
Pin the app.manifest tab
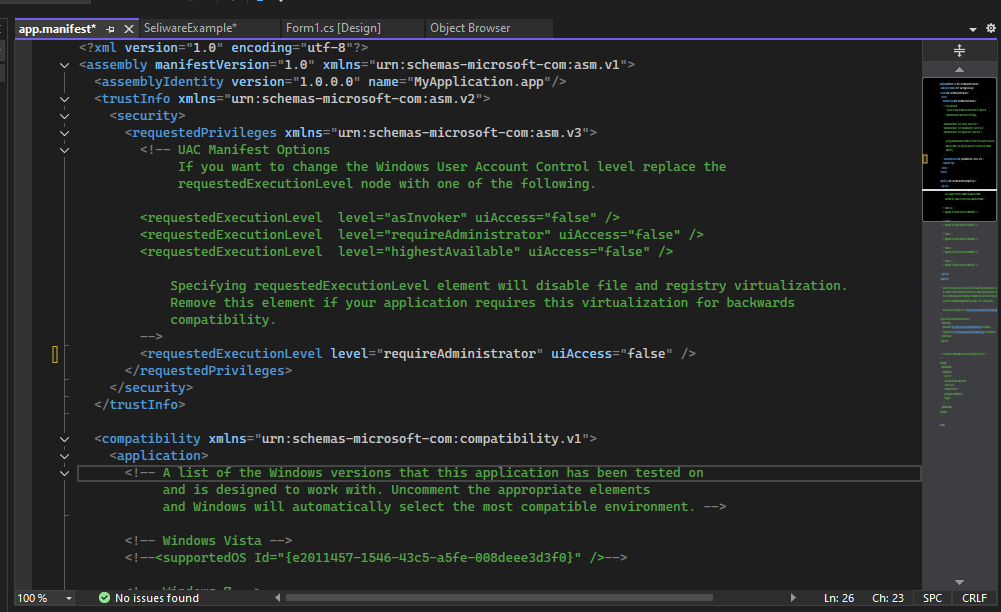click(x=110, y=29)
